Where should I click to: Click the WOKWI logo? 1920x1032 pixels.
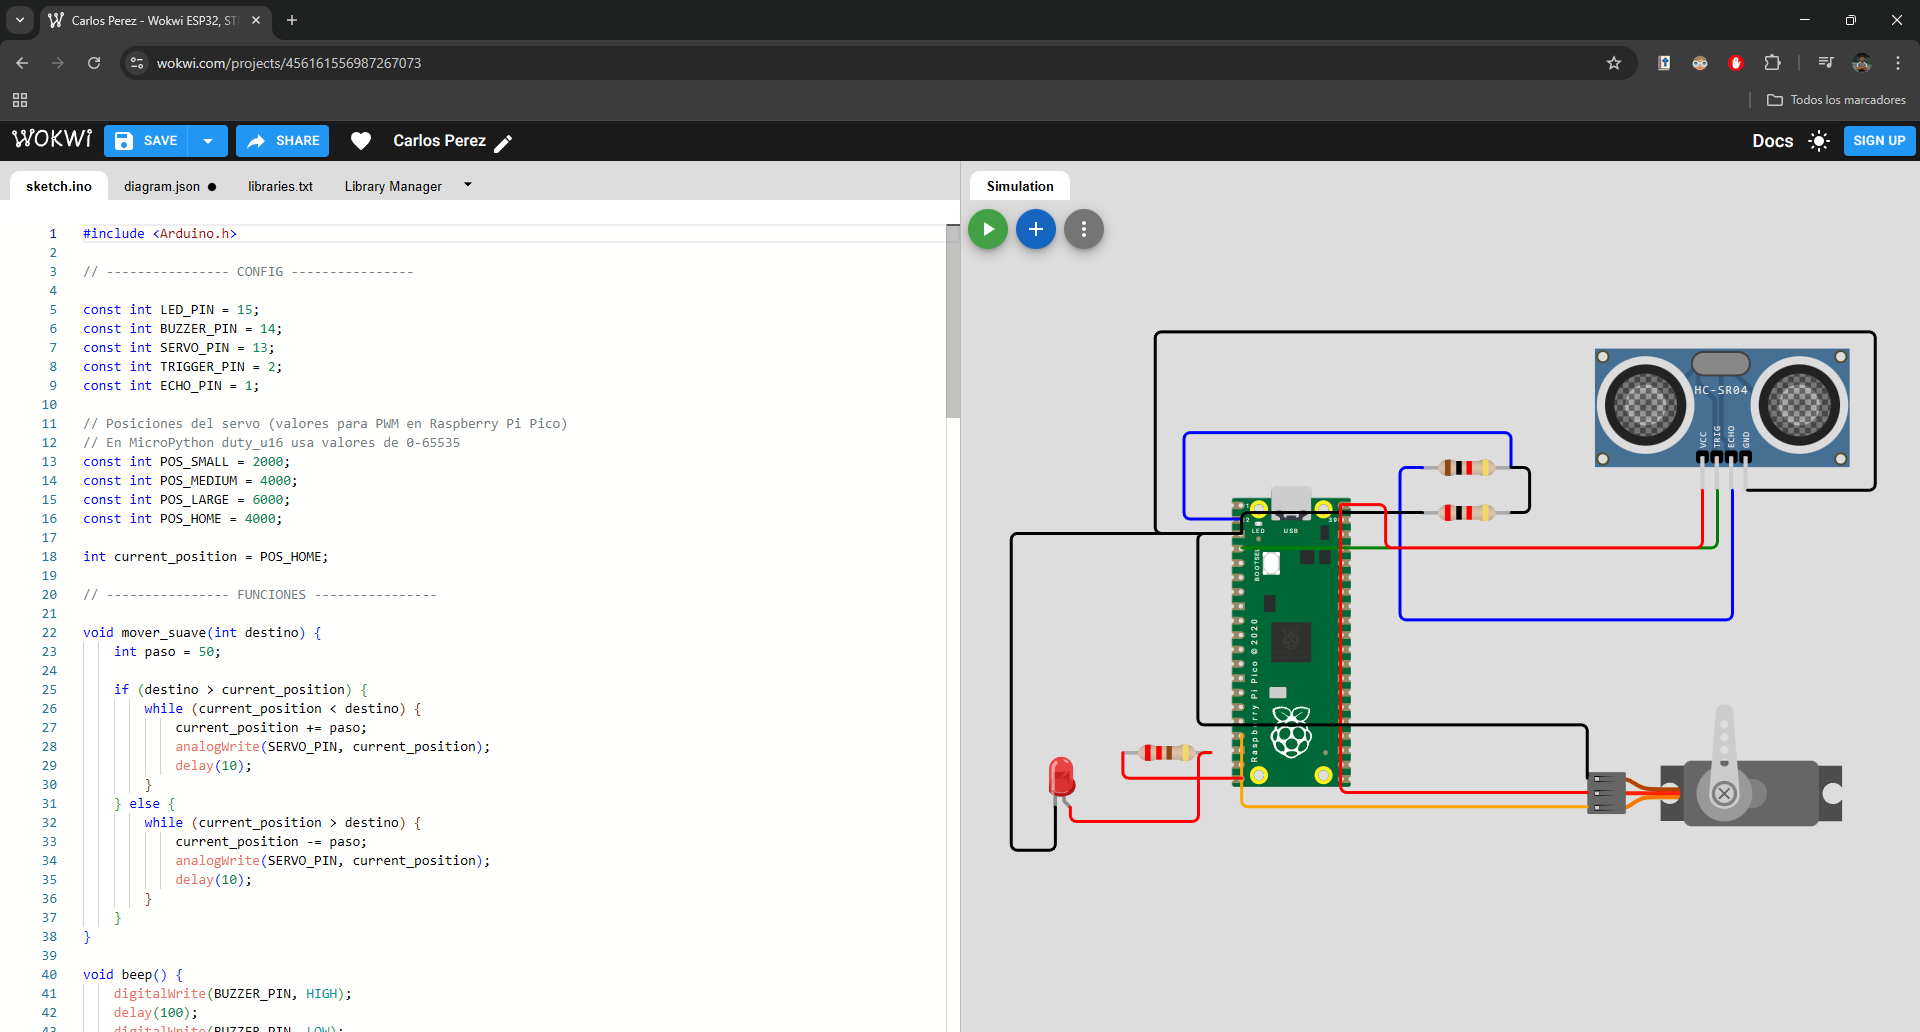coord(51,139)
